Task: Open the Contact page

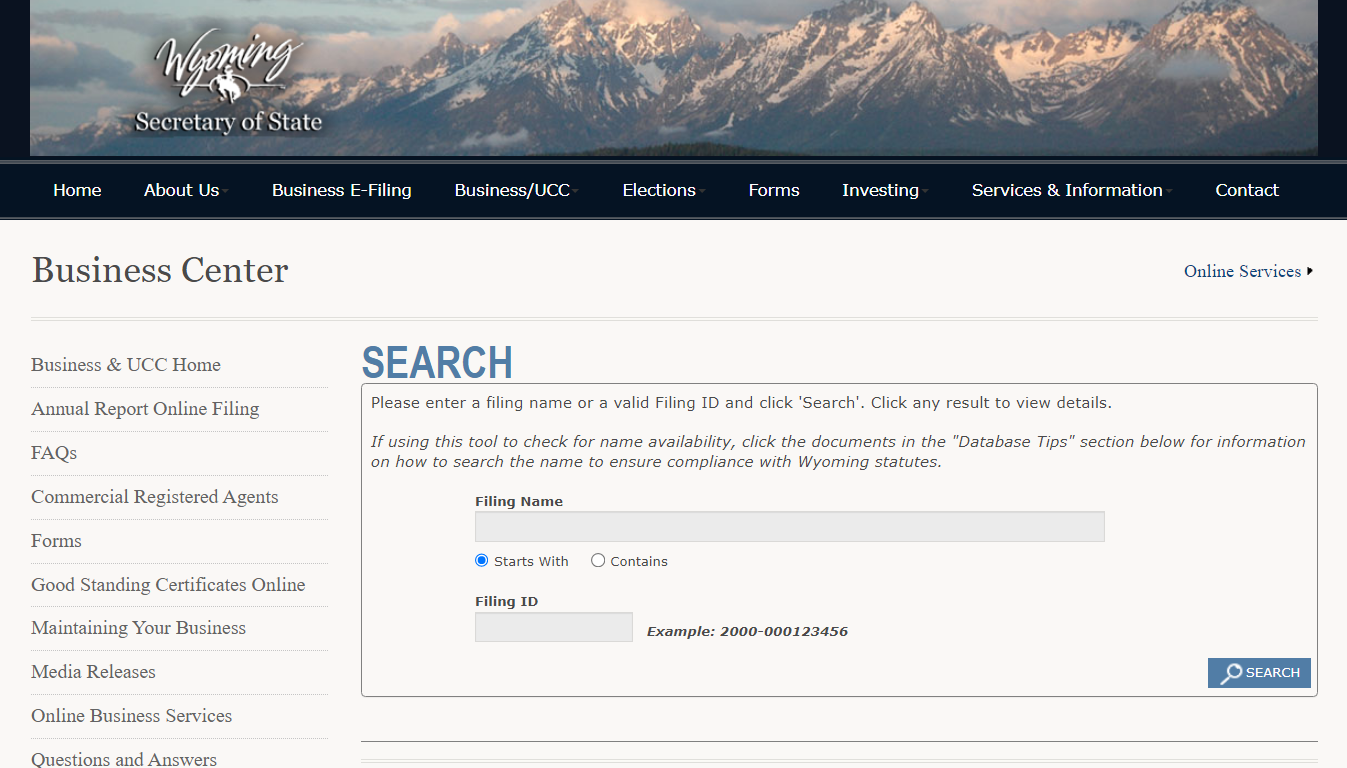Action: click(1247, 190)
